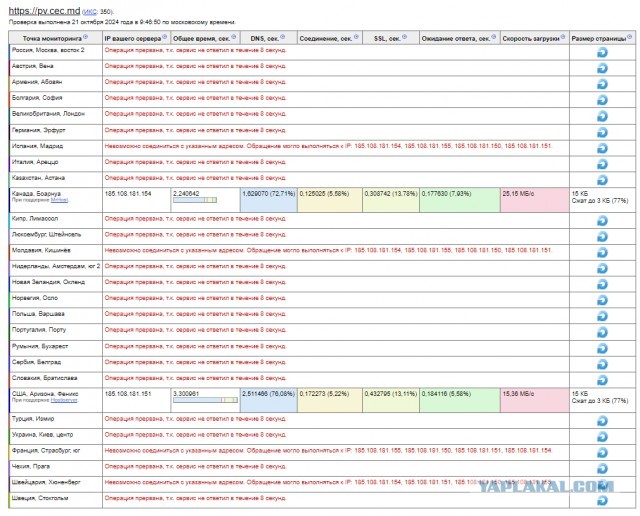Refresh the Нидерланды, Амстердам, юг 2 row
The height and width of the screenshot is (516, 640).
(602, 269)
